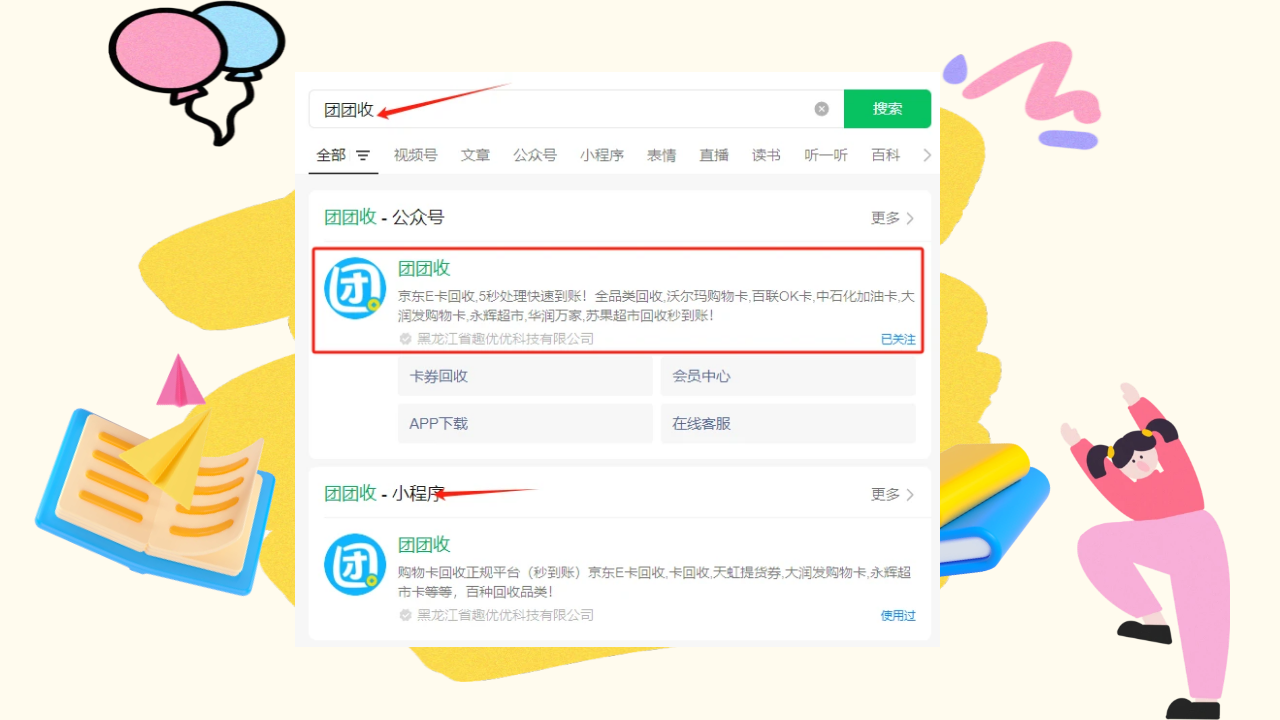The height and width of the screenshot is (720, 1280).
Task: Click 黑龙江省趣优优科技有限公司 under the 小程序 result
Action: [x=505, y=615]
